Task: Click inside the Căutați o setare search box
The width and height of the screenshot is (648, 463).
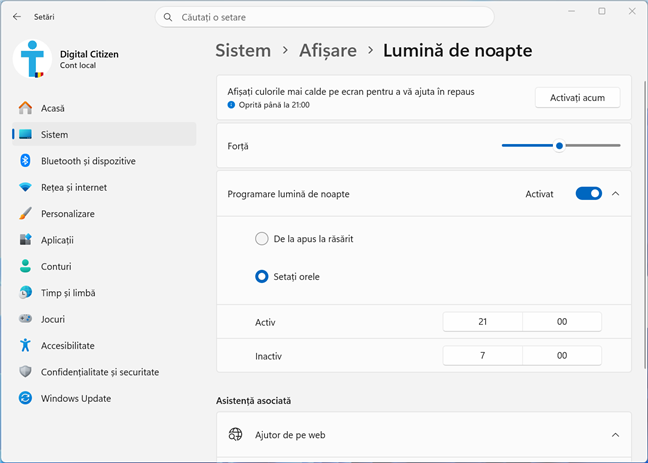Action: pos(324,17)
